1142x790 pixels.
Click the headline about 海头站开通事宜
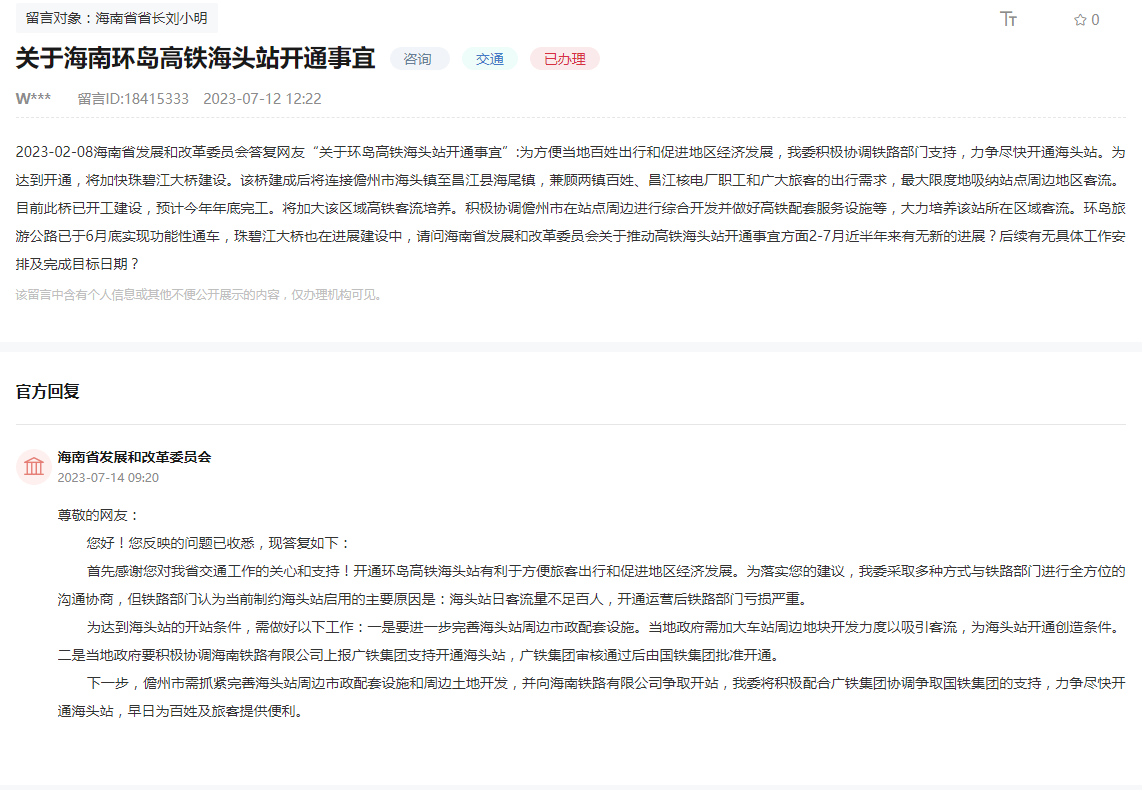[196, 58]
